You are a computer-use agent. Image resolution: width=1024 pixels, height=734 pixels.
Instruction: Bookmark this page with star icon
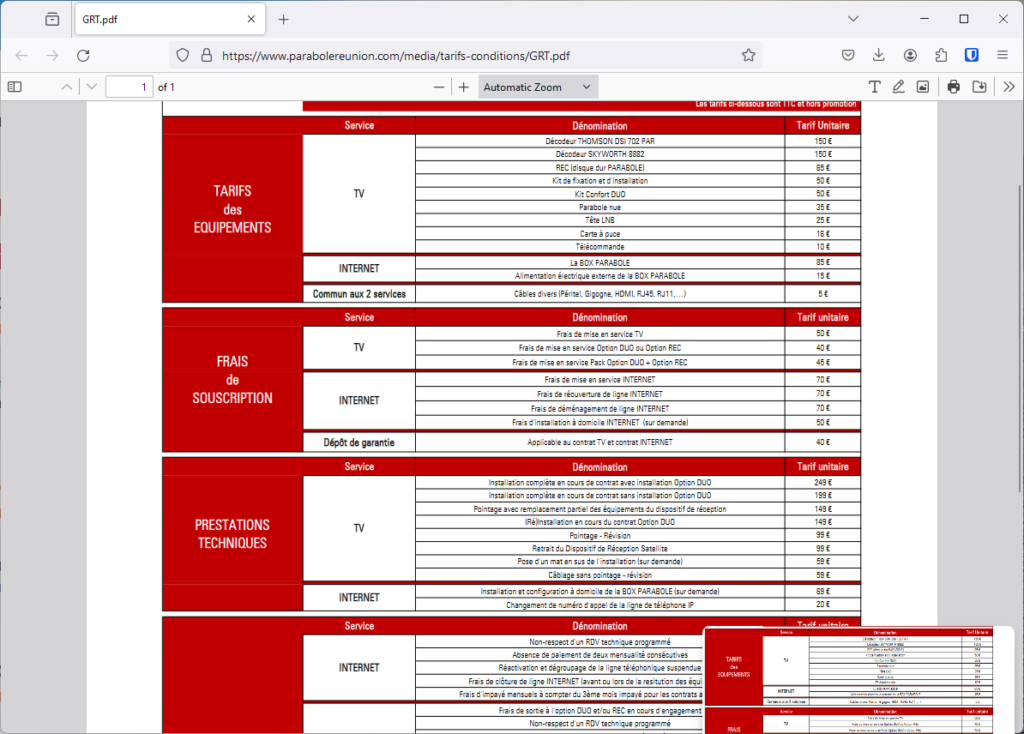(748, 55)
